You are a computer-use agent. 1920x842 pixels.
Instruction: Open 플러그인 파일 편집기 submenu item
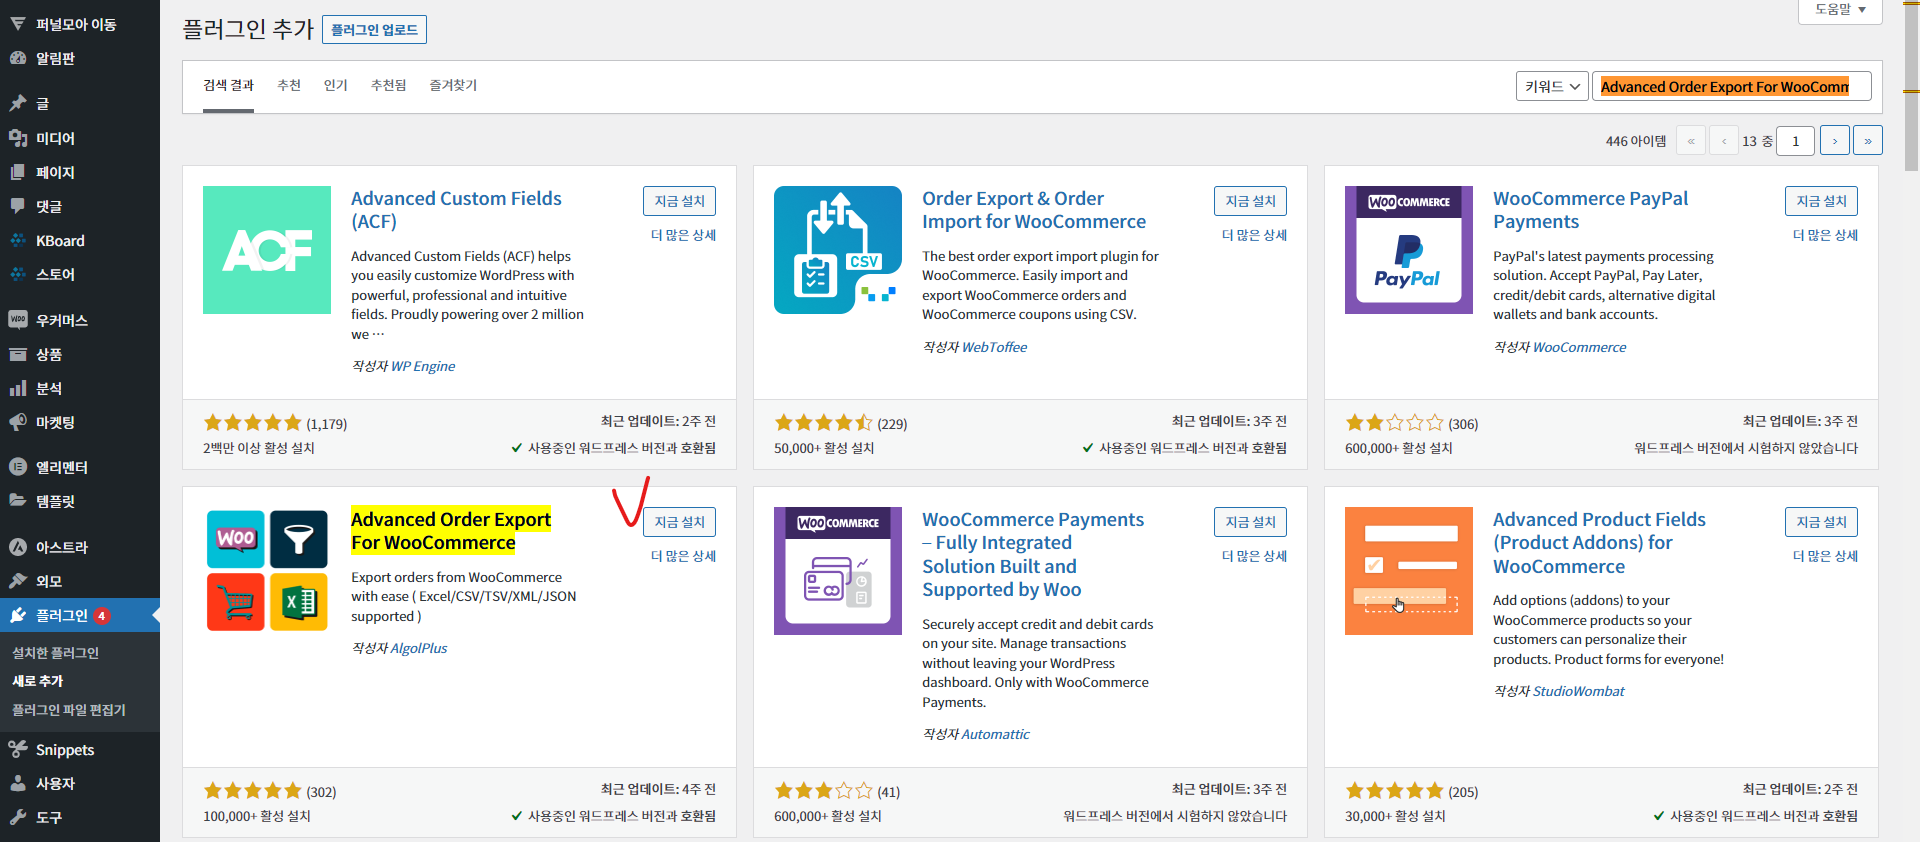(x=69, y=710)
